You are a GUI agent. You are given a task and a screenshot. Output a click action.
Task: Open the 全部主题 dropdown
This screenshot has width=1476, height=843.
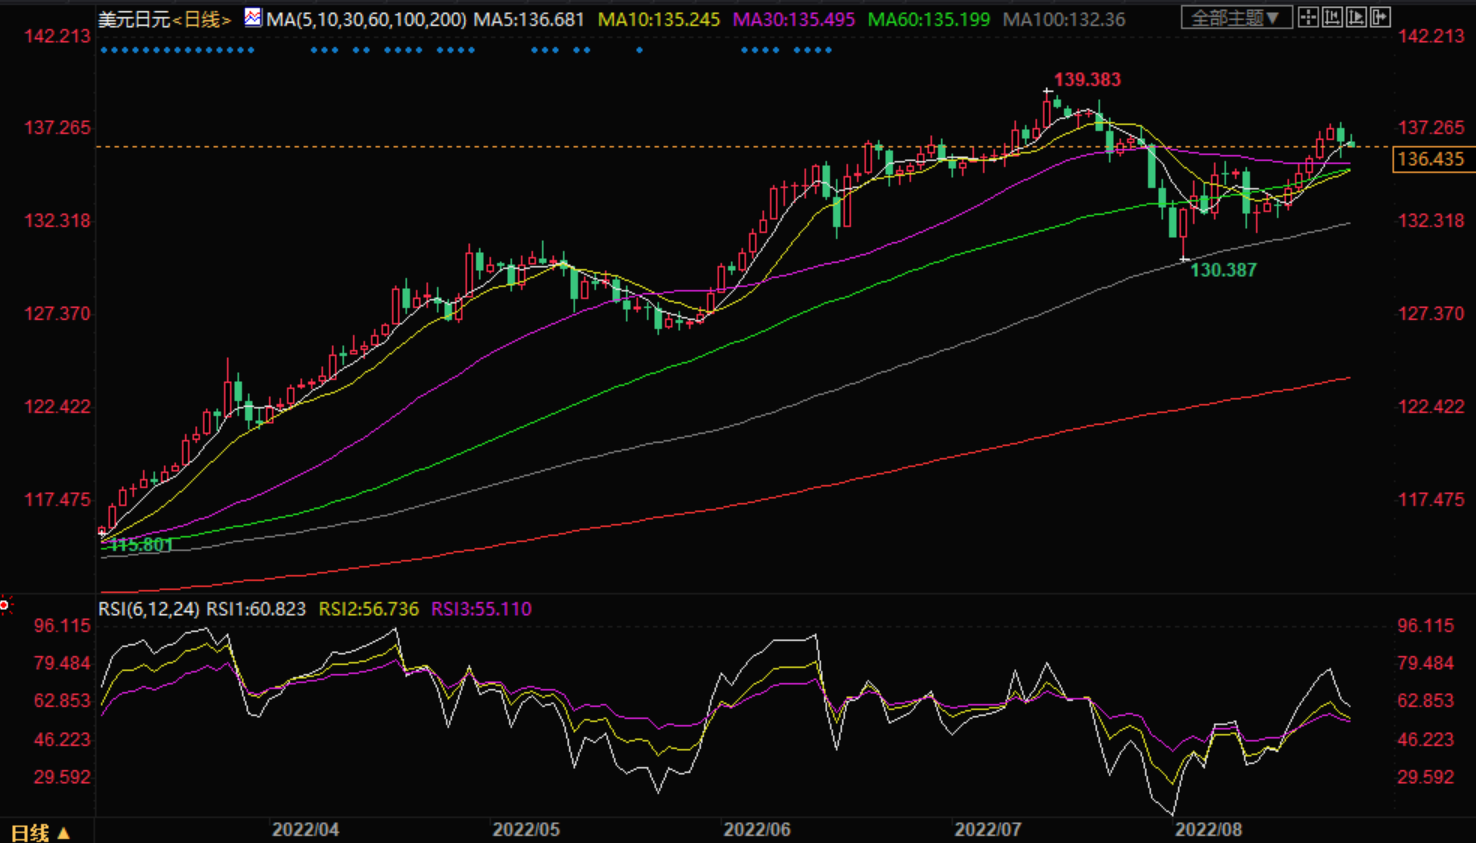pos(1235,18)
